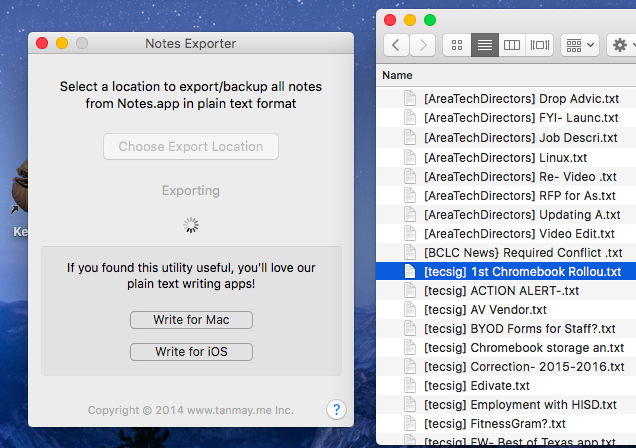Select [AreaTechDirectors] Drop Advic.txt file

[x=506, y=99]
